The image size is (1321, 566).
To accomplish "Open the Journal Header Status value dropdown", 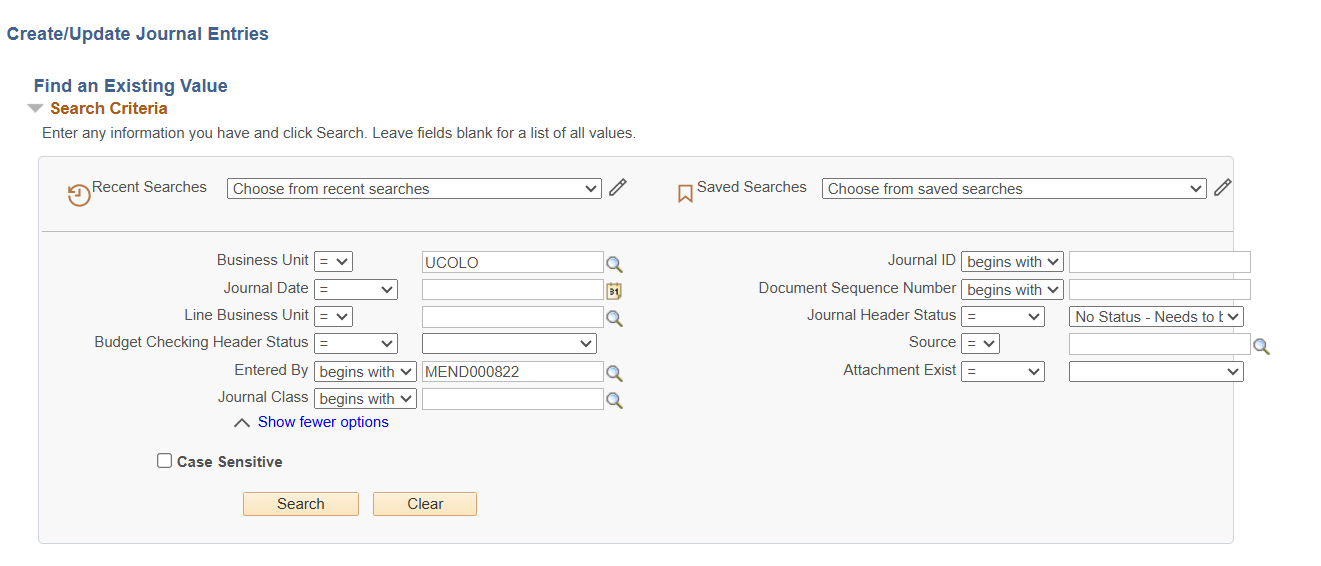I will tap(1156, 317).
